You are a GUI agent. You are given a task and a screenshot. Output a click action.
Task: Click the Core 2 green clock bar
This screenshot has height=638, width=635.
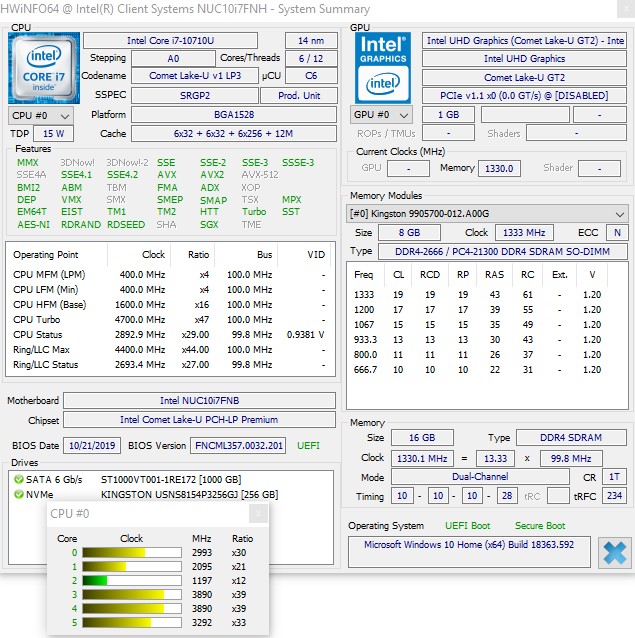click(132, 581)
